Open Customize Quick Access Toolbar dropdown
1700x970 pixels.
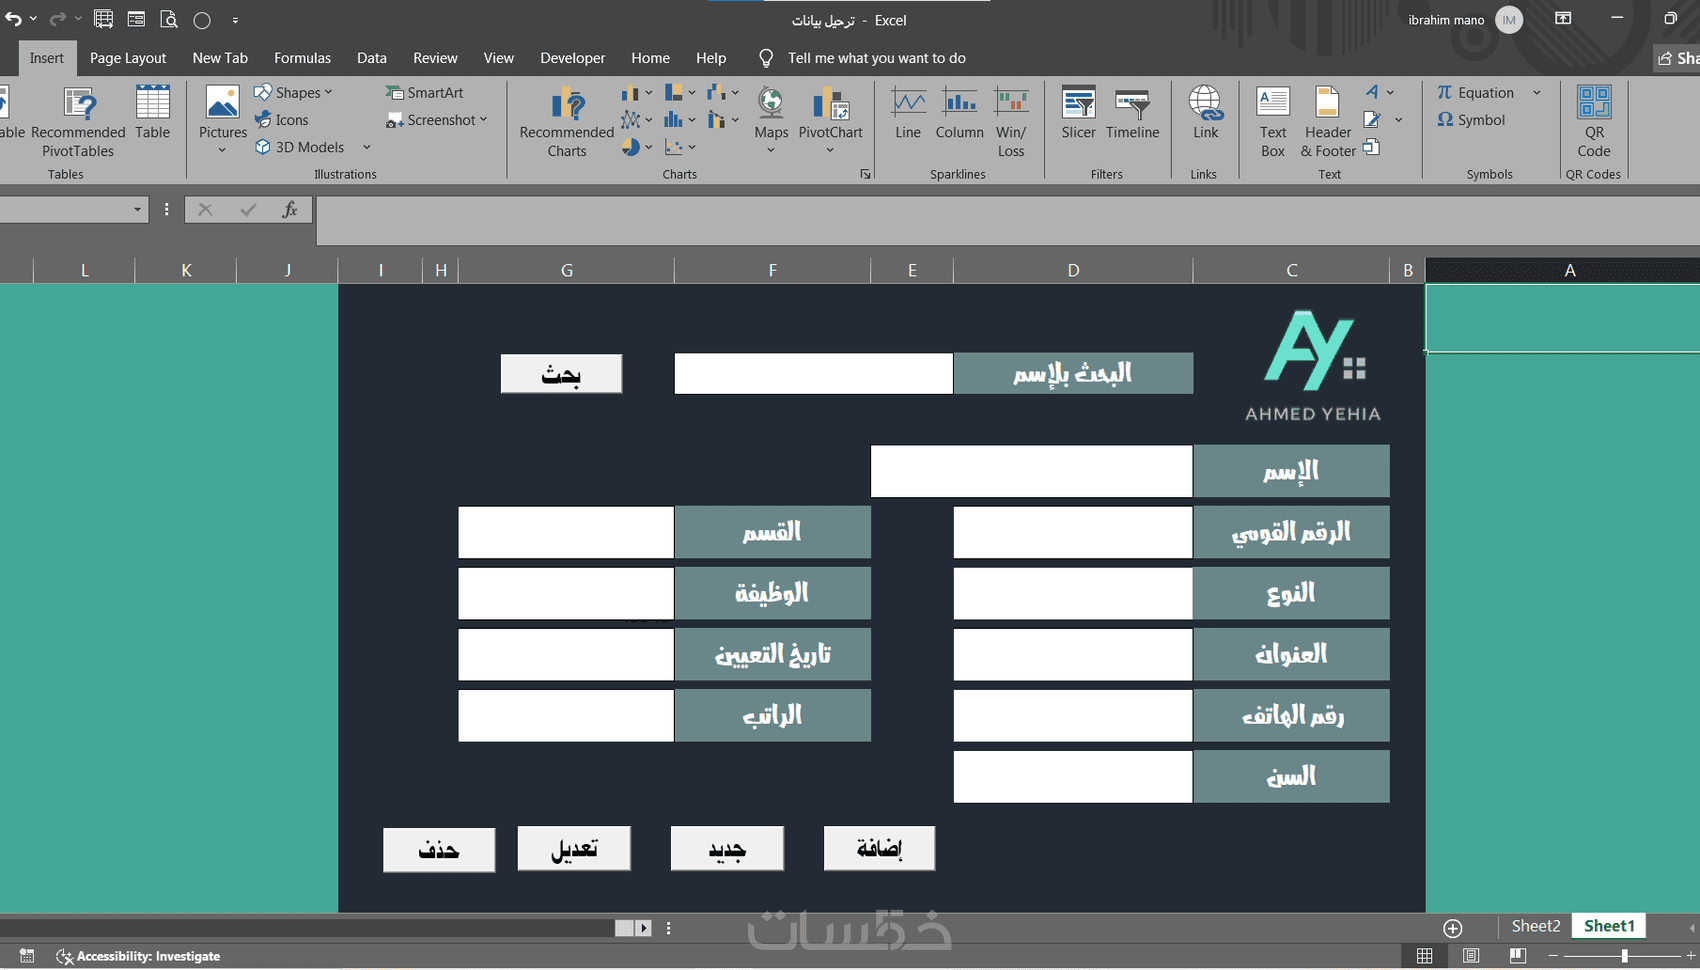coord(235,20)
